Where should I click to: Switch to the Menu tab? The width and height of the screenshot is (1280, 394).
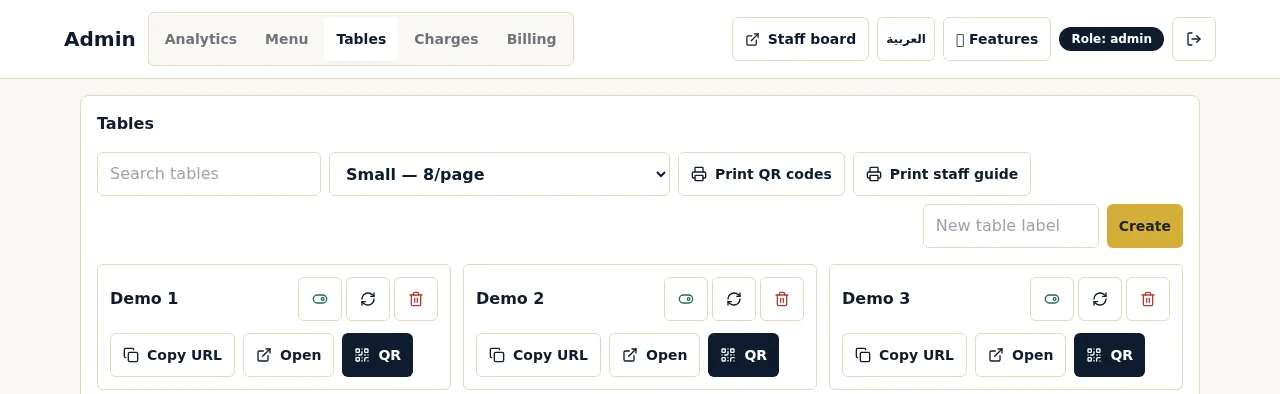286,39
